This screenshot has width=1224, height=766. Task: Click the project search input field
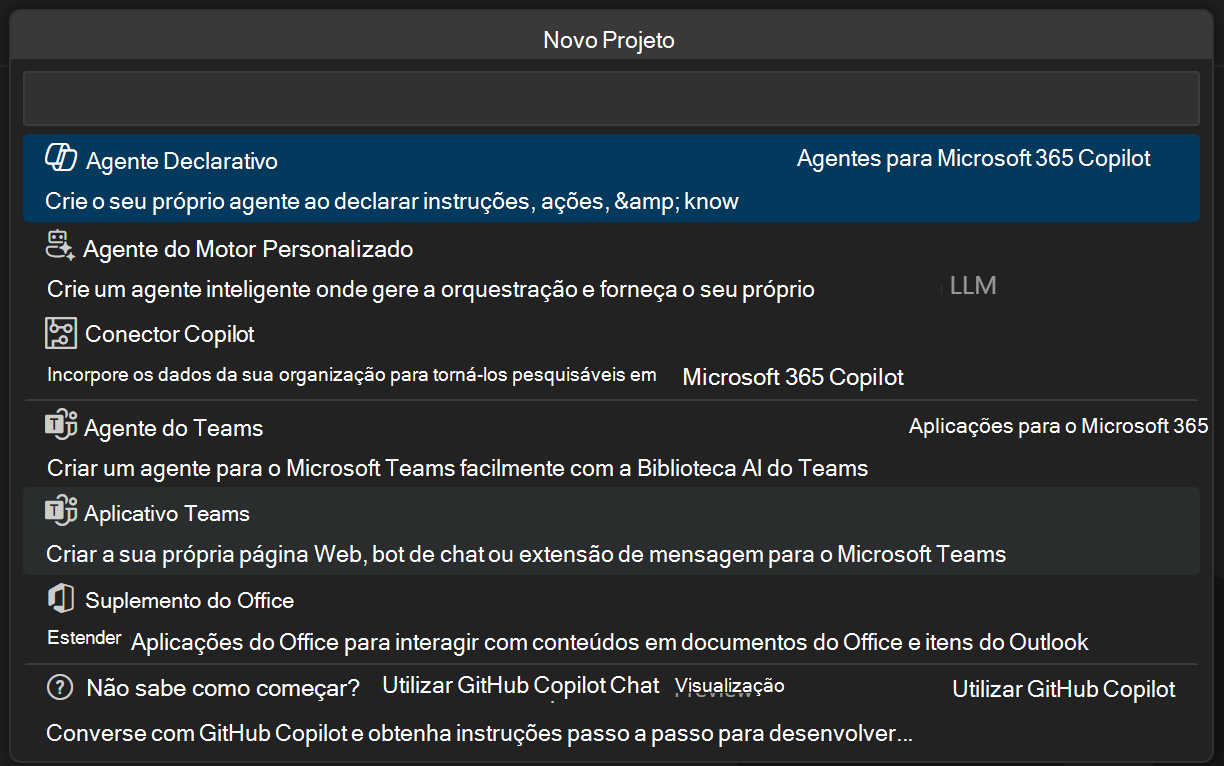pos(610,98)
